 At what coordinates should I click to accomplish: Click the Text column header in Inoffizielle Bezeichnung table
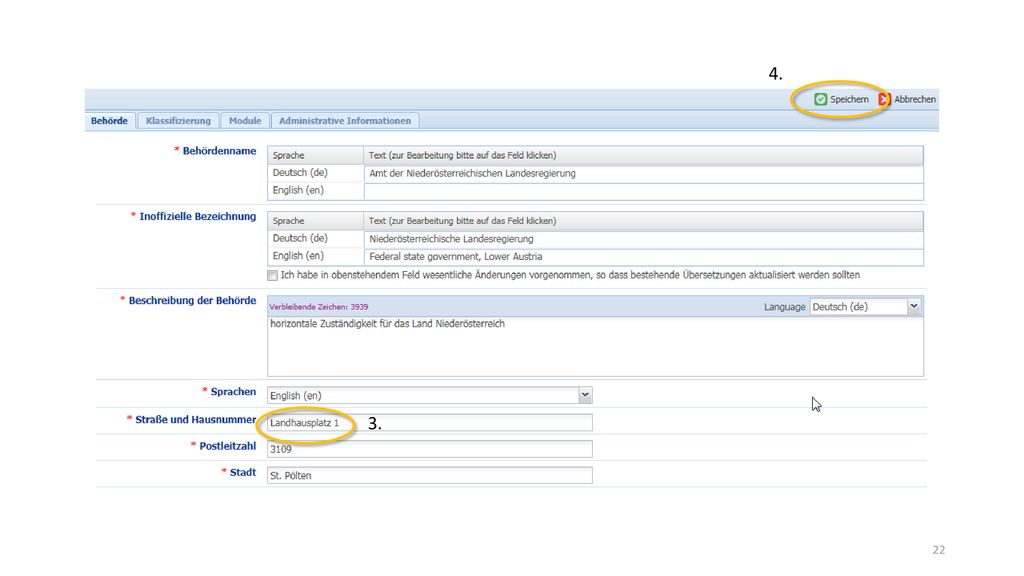click(643, 221)
